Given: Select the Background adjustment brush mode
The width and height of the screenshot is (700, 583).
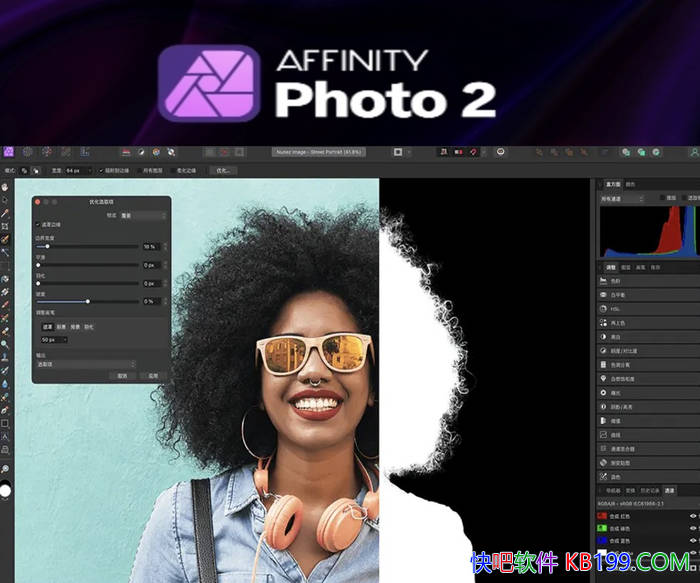Looking at the screenshot, I should pos(75,327).
